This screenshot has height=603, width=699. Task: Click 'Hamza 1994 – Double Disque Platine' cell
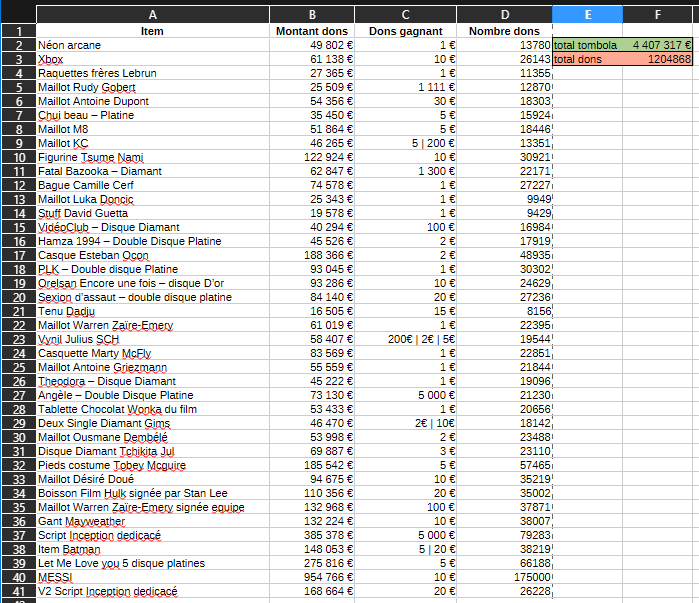pos(152,241)
